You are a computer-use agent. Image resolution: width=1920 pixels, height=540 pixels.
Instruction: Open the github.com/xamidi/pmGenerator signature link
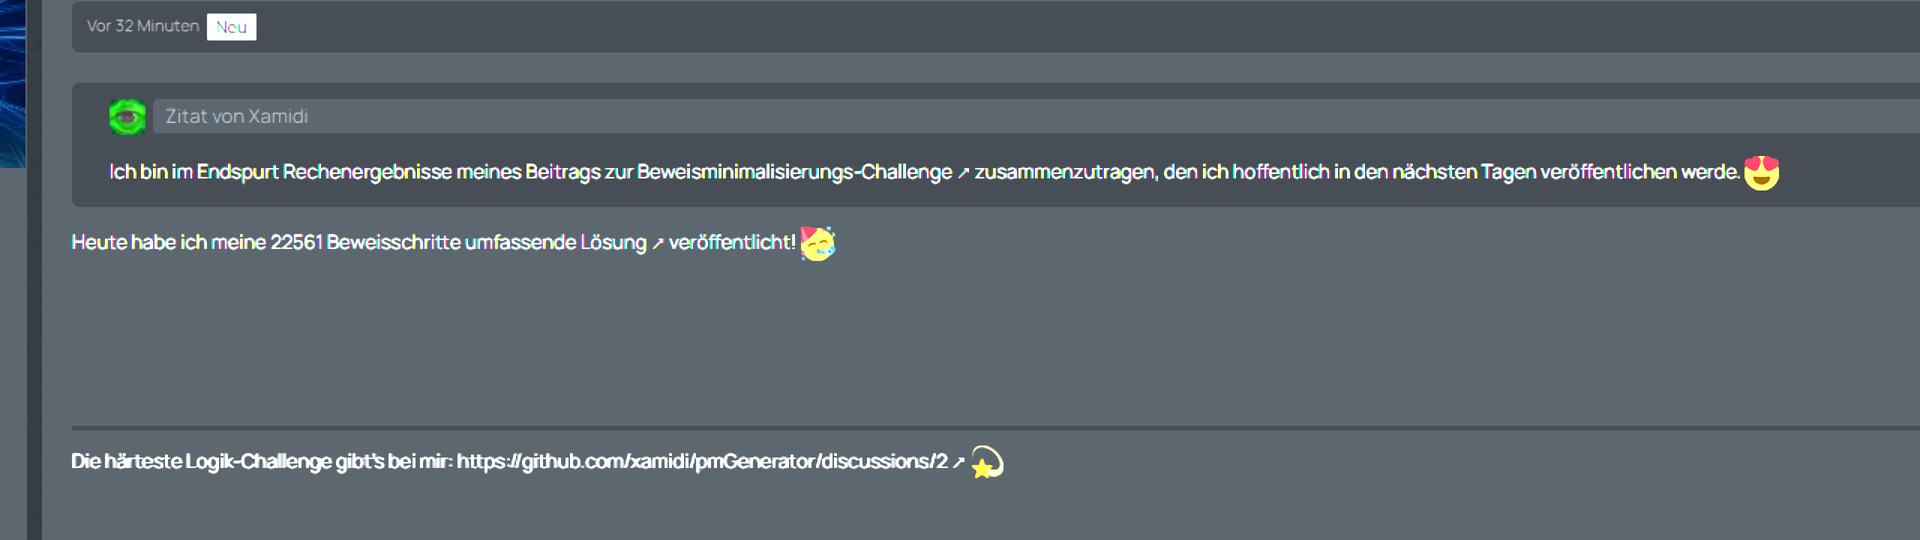tap(701, 461)
